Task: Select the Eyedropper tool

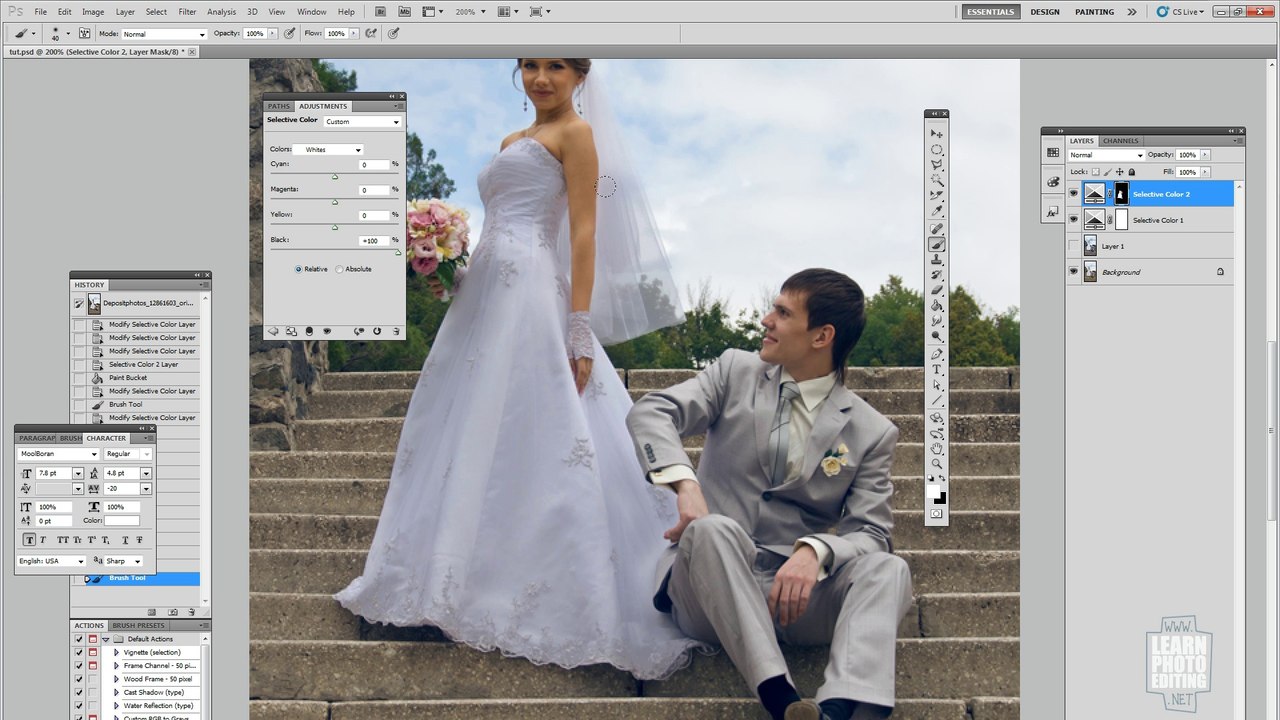Action: coord(937,211)
